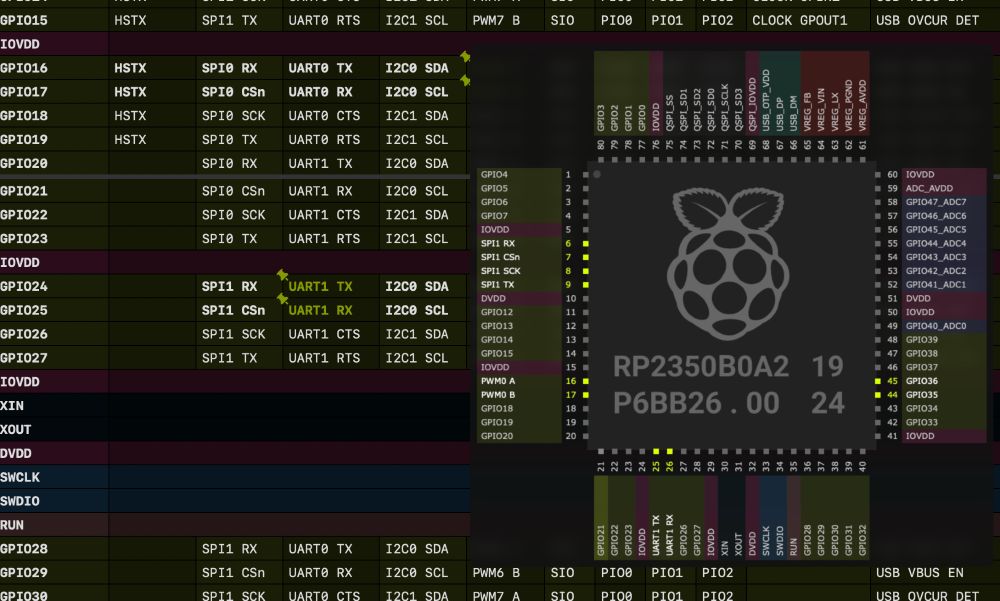Click the Raspberry Pi logo on the chip
Image resolution: width=1000 pixels, height=601 pixels.
(728, 263)
